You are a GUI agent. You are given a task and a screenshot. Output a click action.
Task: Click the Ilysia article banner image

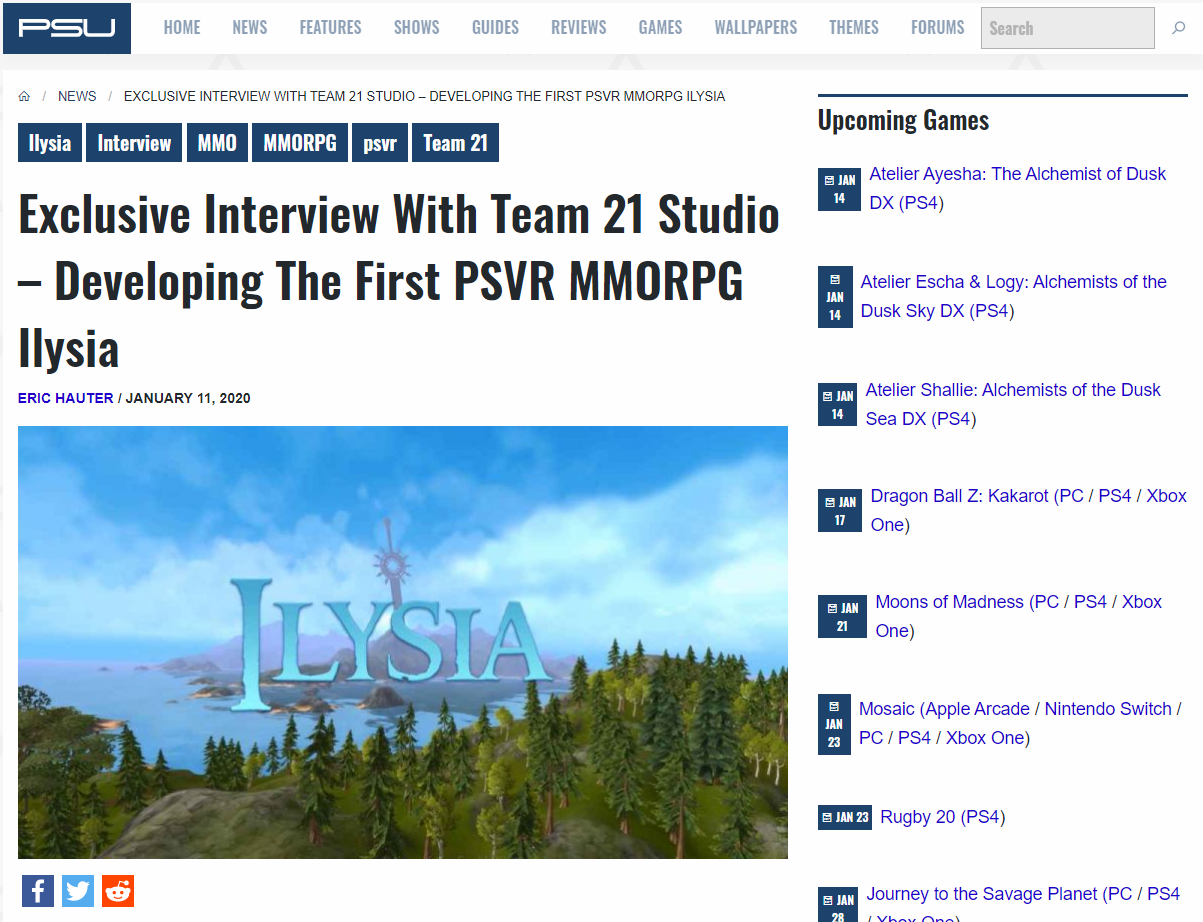[402, 642]
